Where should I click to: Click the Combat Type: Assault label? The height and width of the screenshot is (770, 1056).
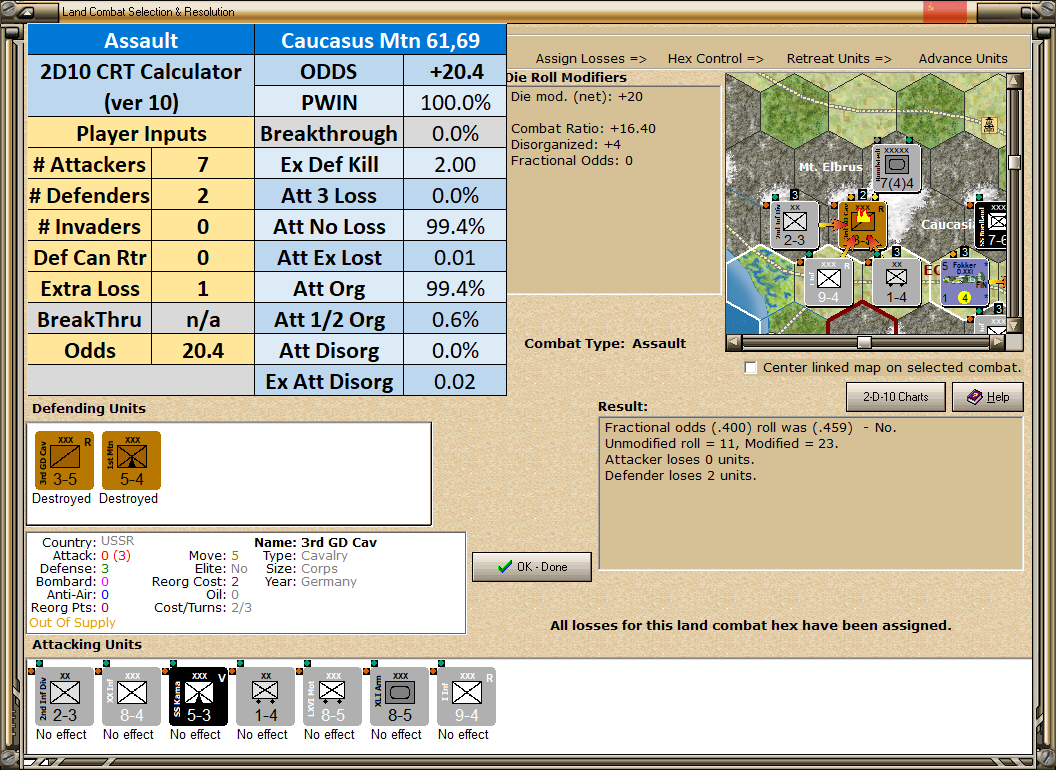[x=605, y=343]
